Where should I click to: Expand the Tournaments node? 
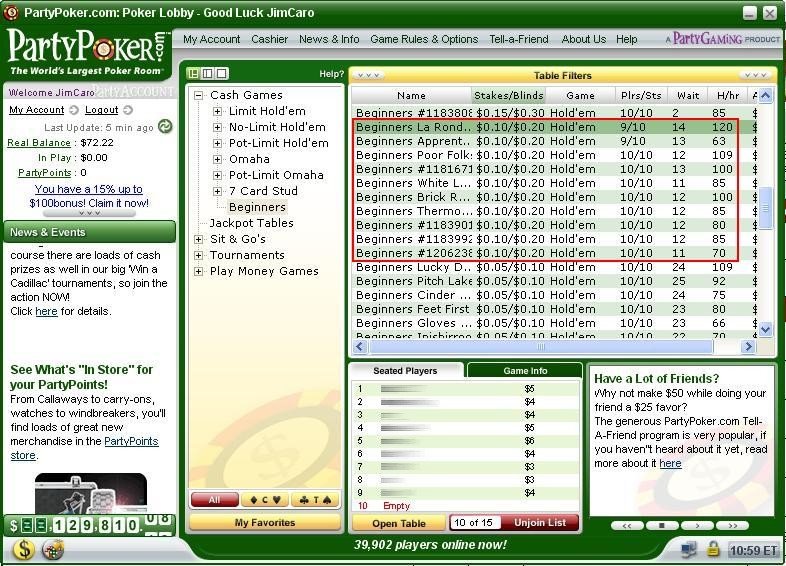tap(199, 255)
